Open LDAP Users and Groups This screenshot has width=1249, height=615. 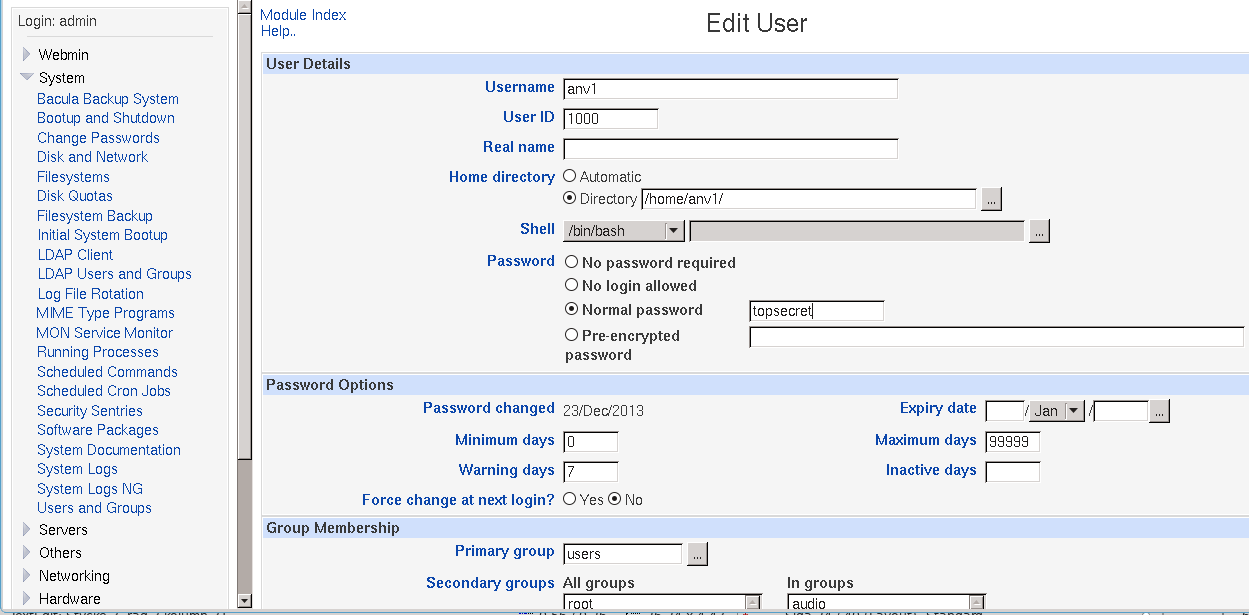pos(115,274)
